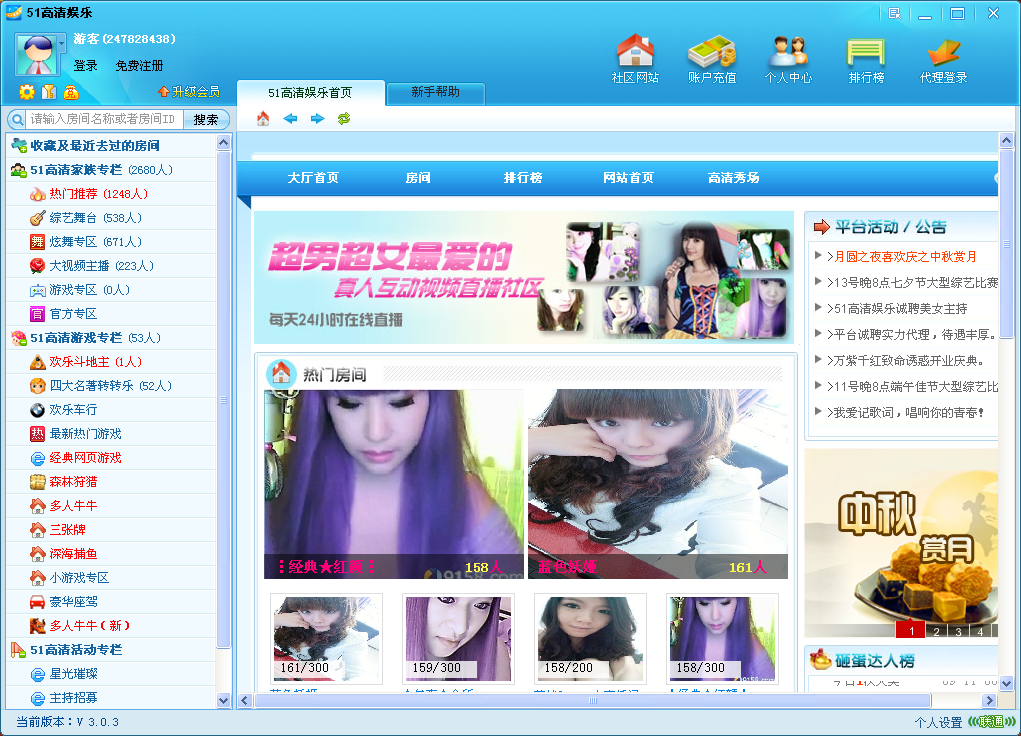Click the user avatar picture
This screenshot has width=1021, height=736.
(36, 55)
